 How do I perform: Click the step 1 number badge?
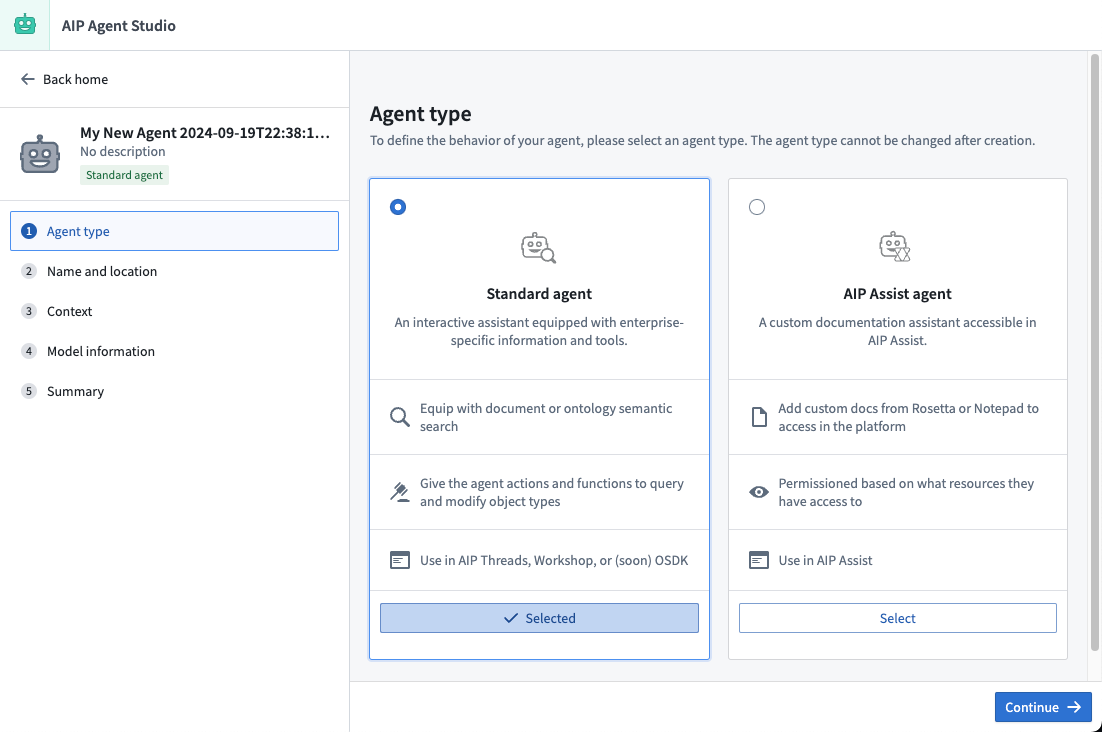tap(29, 231)
